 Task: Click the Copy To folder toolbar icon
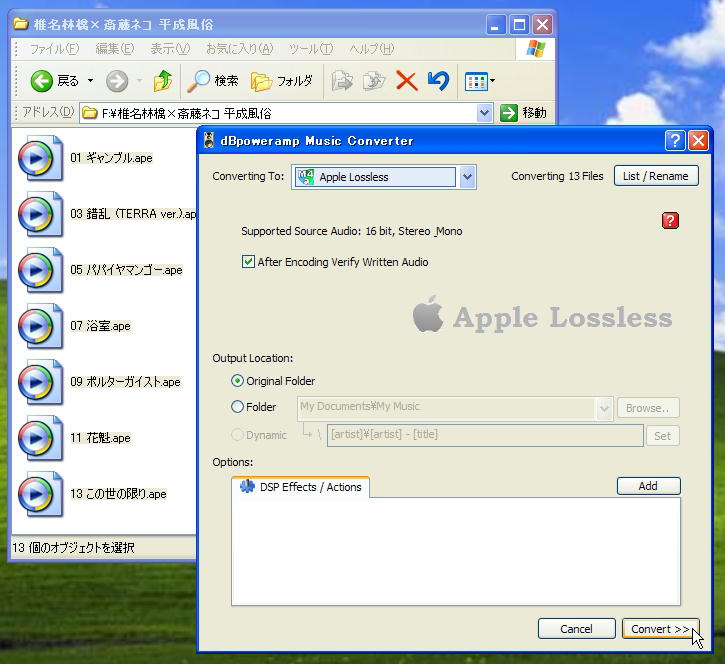(374, 81)
